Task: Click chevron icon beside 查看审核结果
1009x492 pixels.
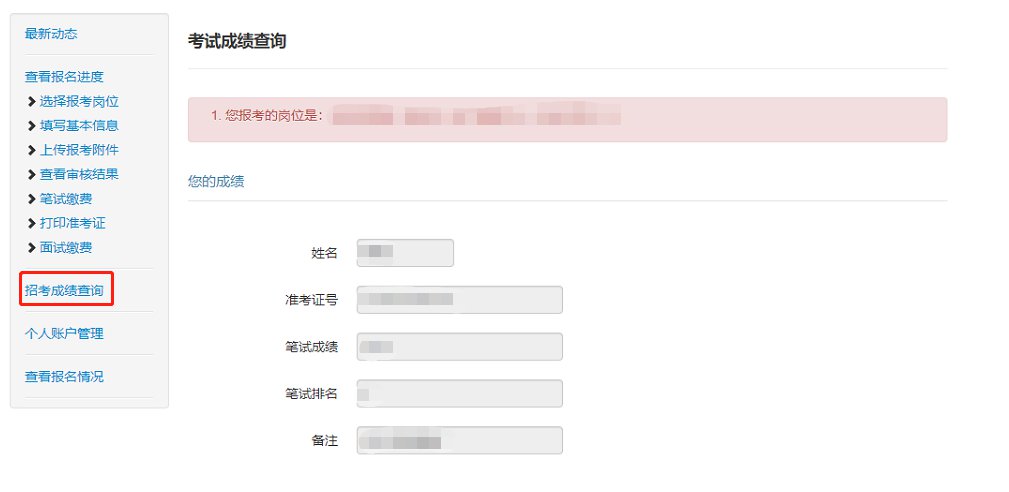Action: (x=32, y=175)
